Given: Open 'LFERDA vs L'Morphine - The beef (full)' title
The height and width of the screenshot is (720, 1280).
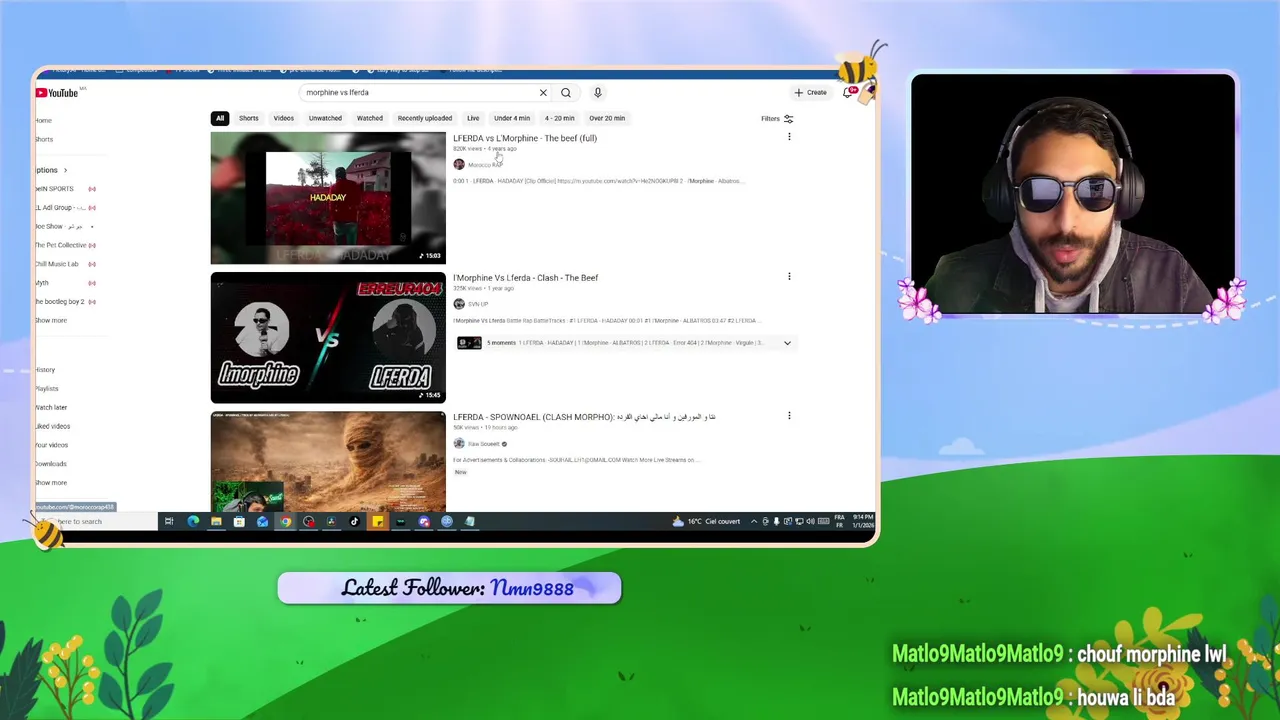Looking at the screenshot, I should point(525,138).
